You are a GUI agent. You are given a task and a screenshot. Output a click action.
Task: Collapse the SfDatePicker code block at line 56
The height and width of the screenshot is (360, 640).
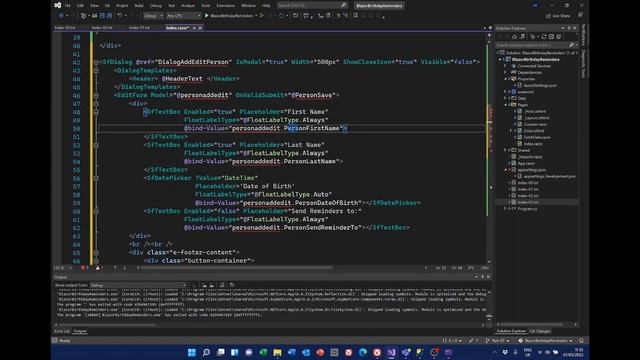[x=96, y=178]
